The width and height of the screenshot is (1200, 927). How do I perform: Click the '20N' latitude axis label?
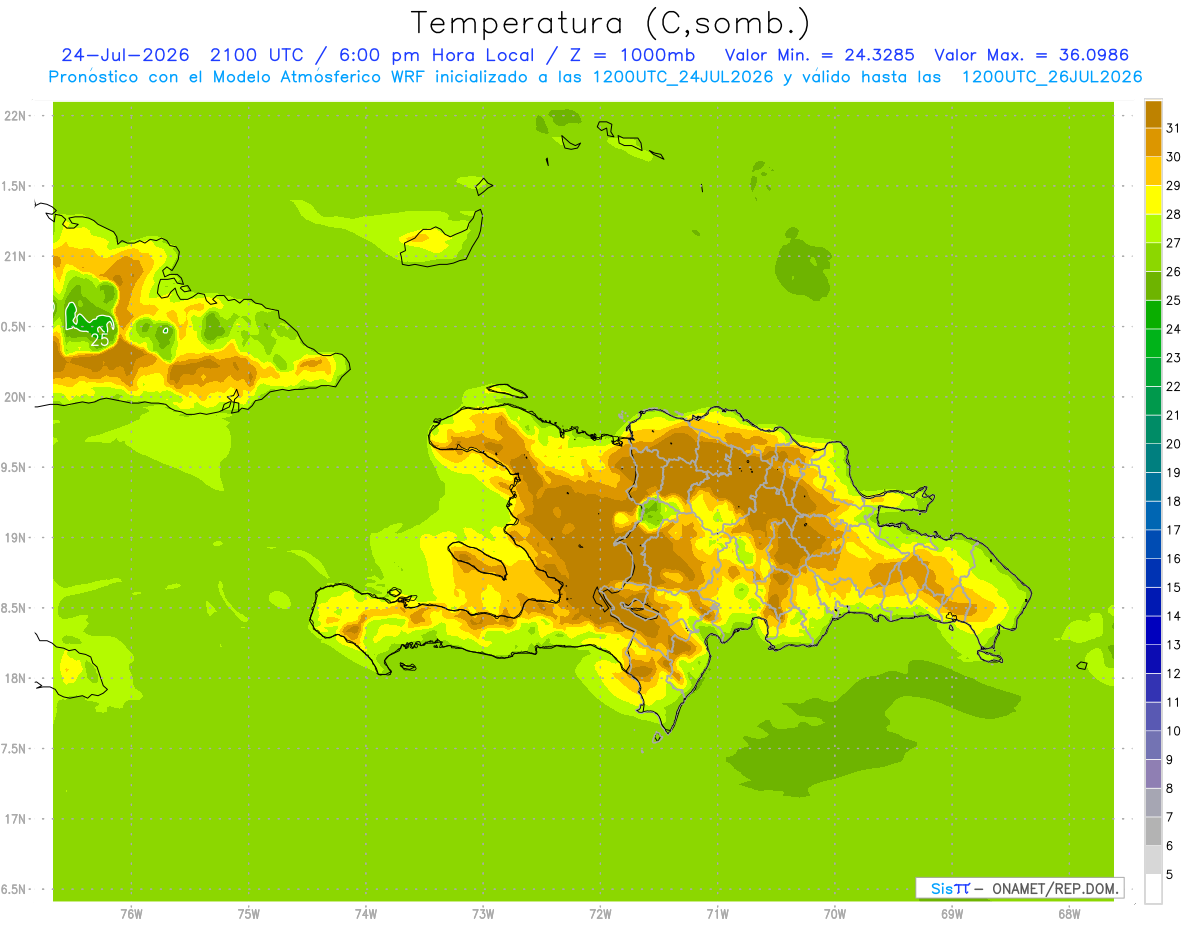[15, 397]
